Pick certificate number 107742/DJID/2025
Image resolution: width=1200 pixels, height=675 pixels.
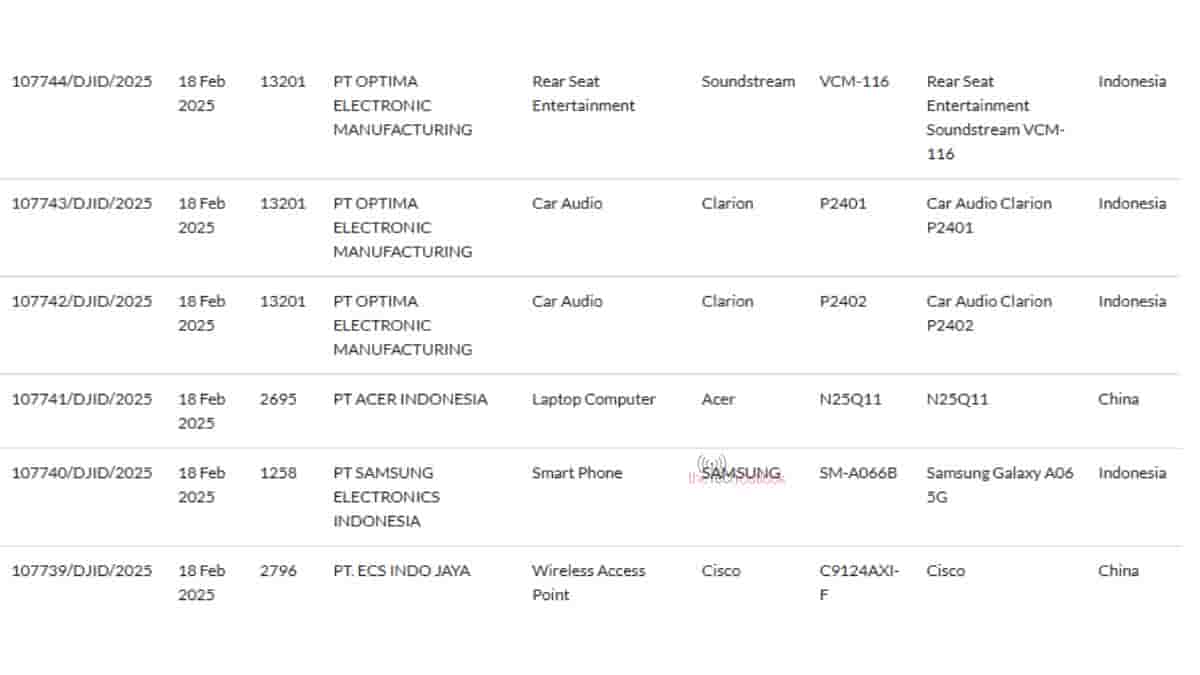(82, 302)
